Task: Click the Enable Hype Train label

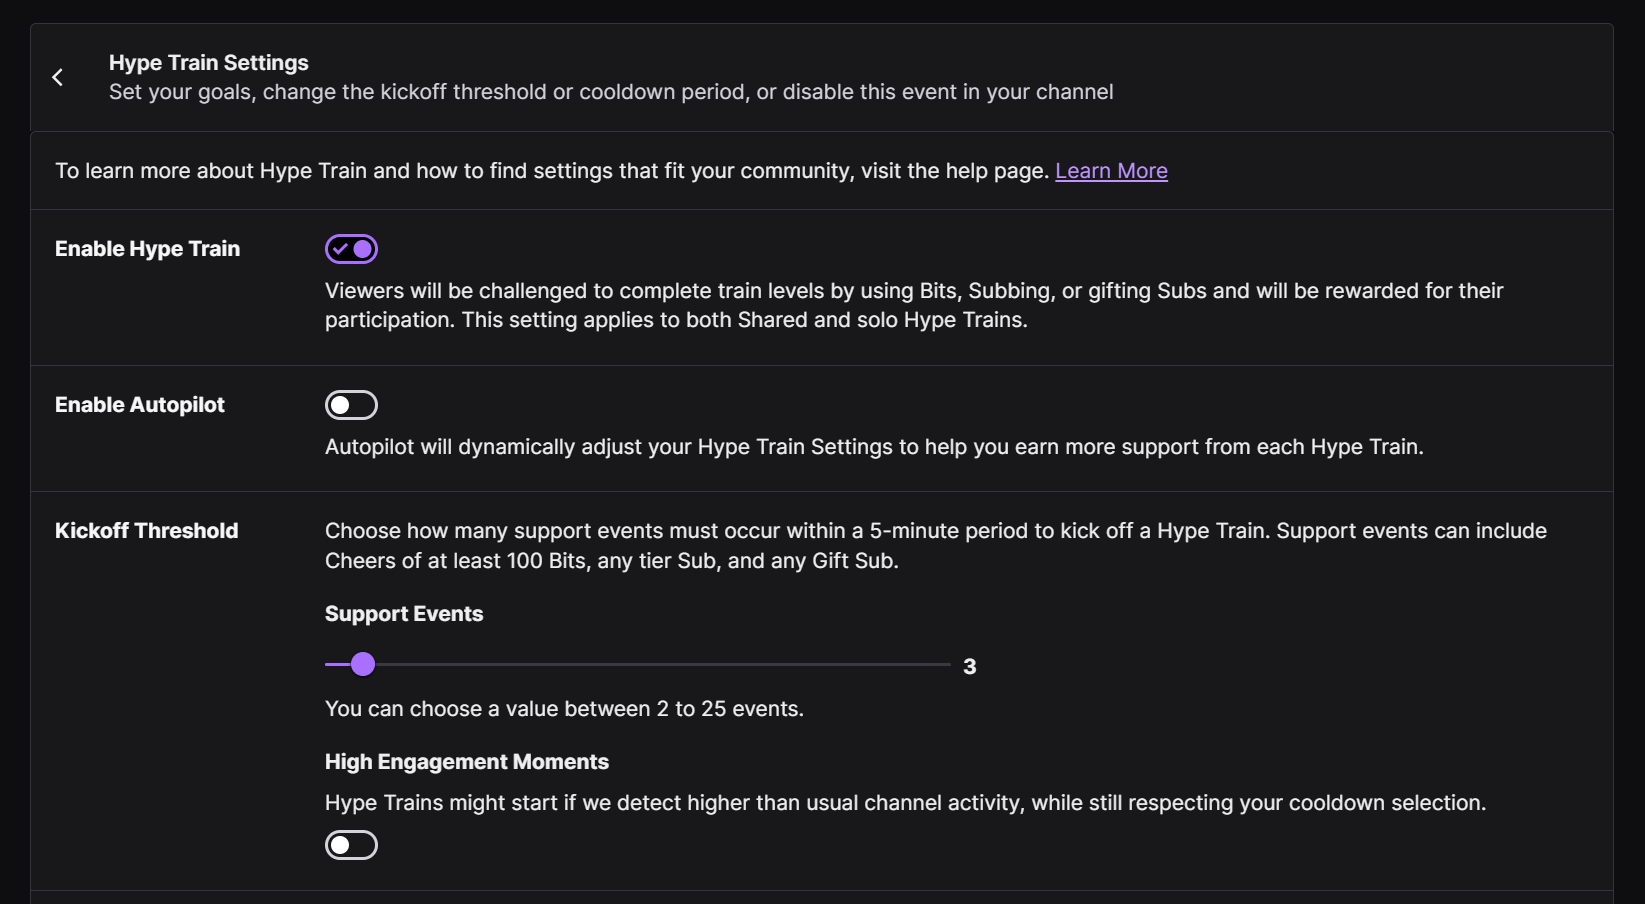Action: click(147, 249)
